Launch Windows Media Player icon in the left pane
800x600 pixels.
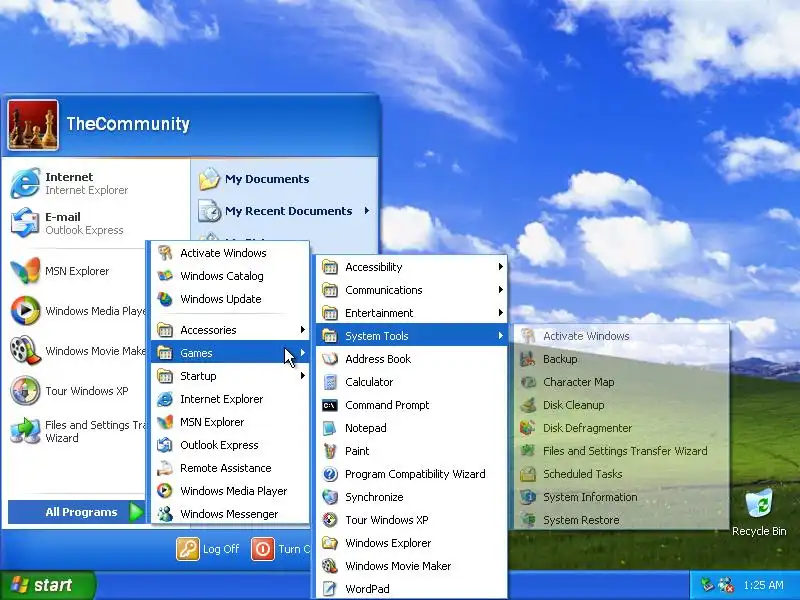click(x=25, y=311)
